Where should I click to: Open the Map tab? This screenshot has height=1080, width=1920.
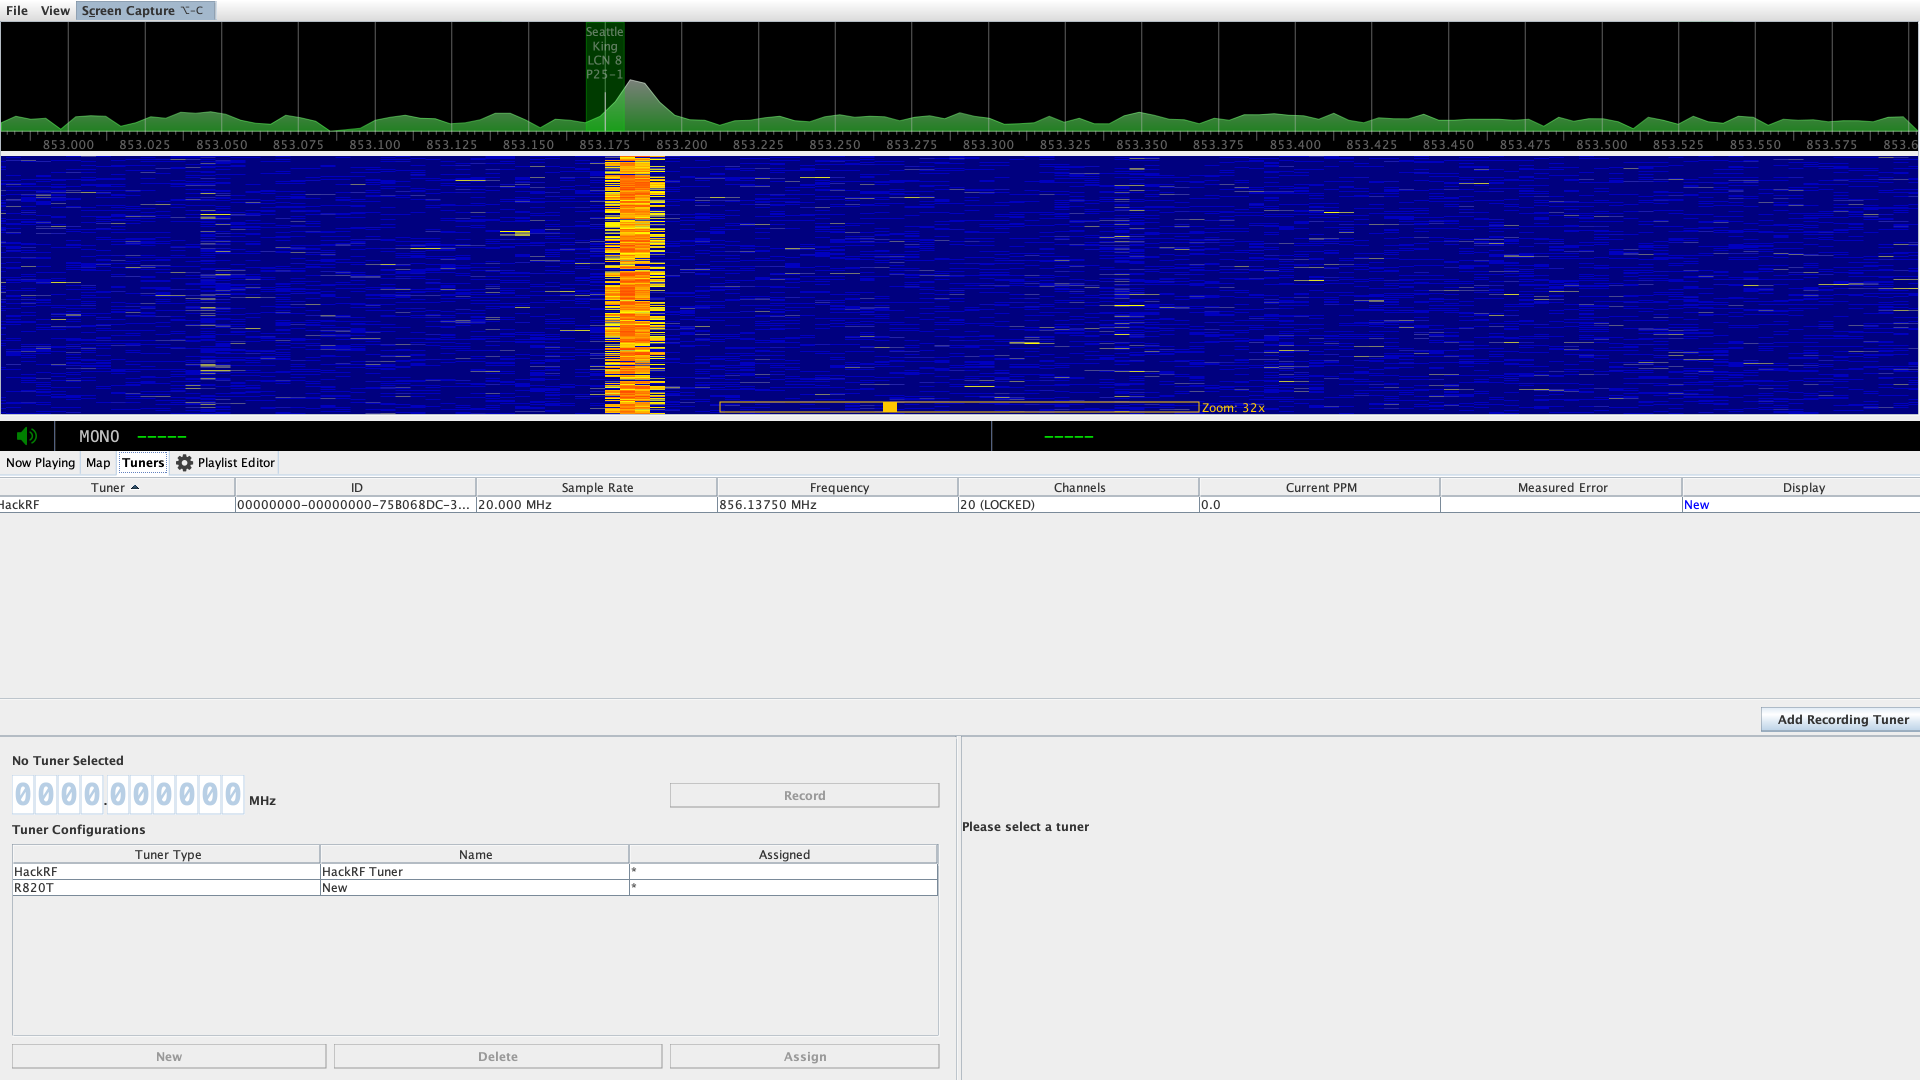(x=97, y=463)
